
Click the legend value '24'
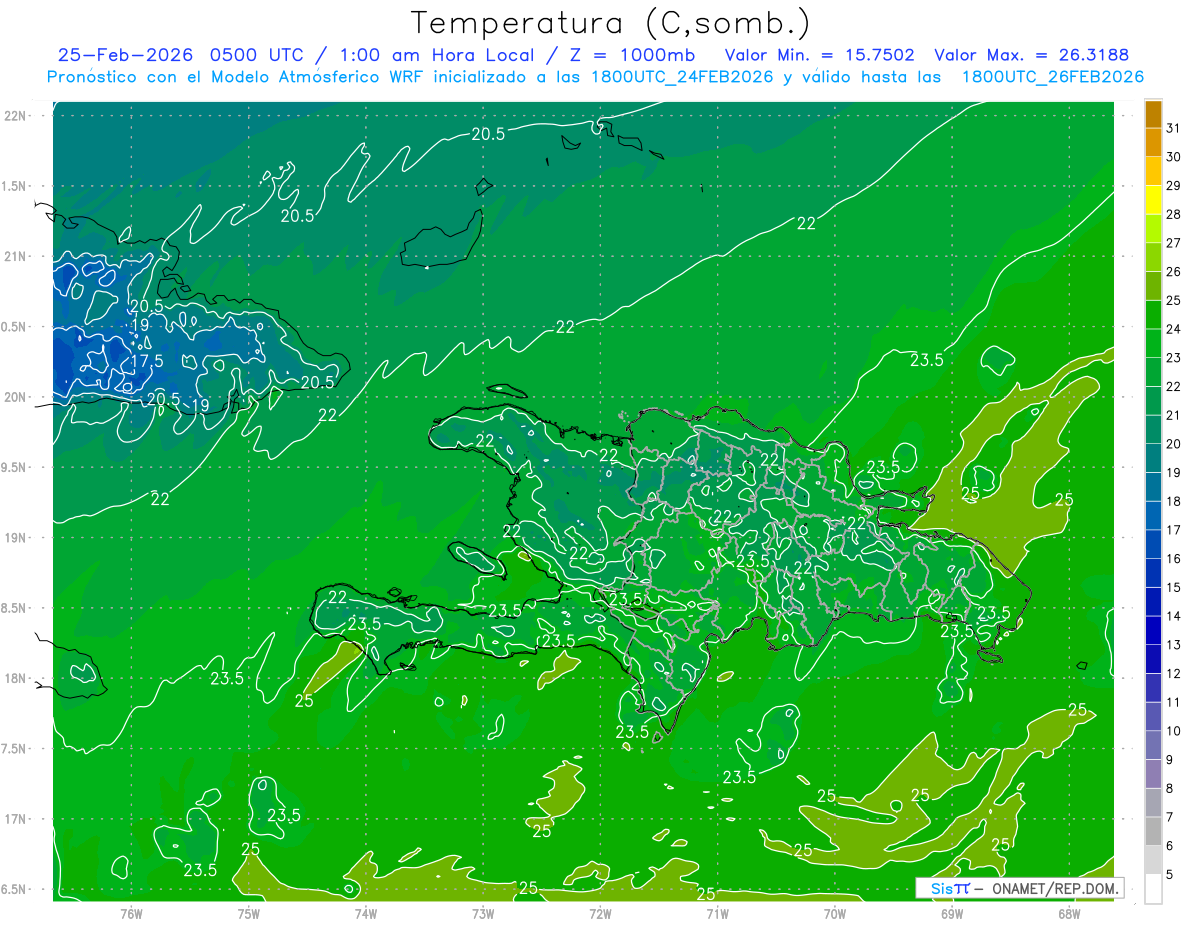pyautogui.click(x=1174, y=329)
